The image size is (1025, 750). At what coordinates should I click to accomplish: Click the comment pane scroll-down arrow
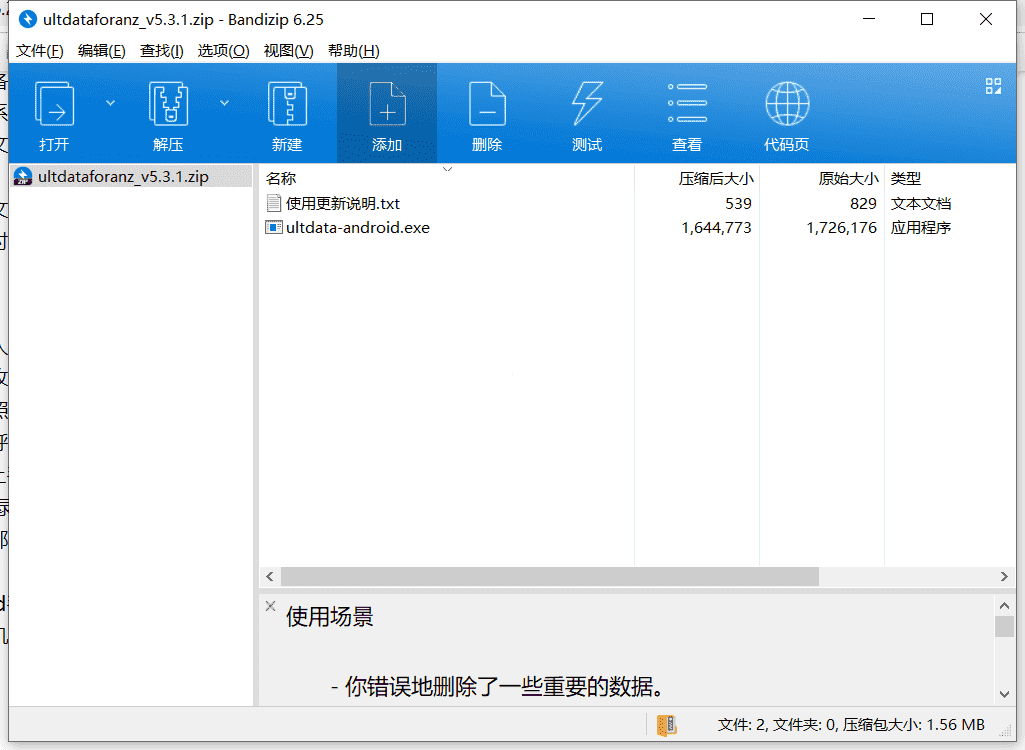pyautogui.click(x=1005, y=694)
